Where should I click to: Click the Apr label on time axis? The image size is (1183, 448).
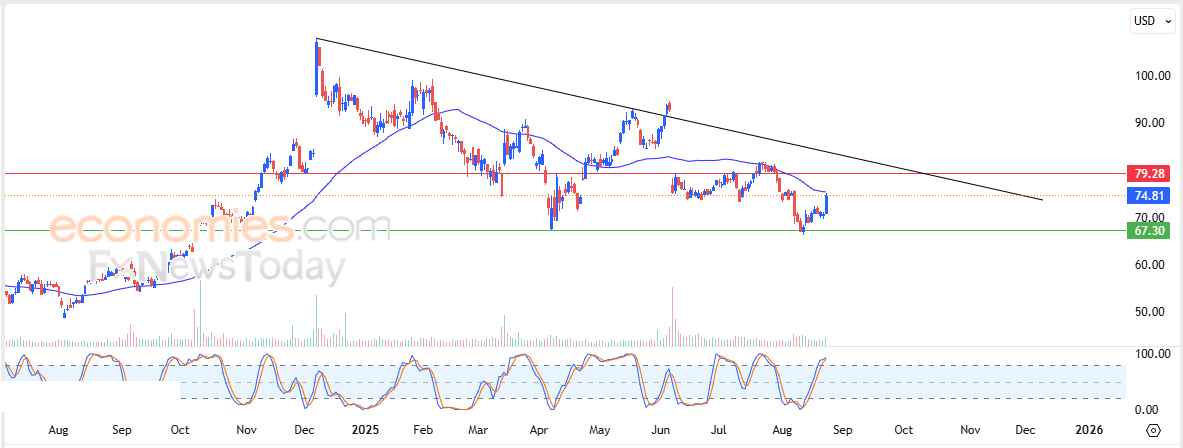click(538, 430)
